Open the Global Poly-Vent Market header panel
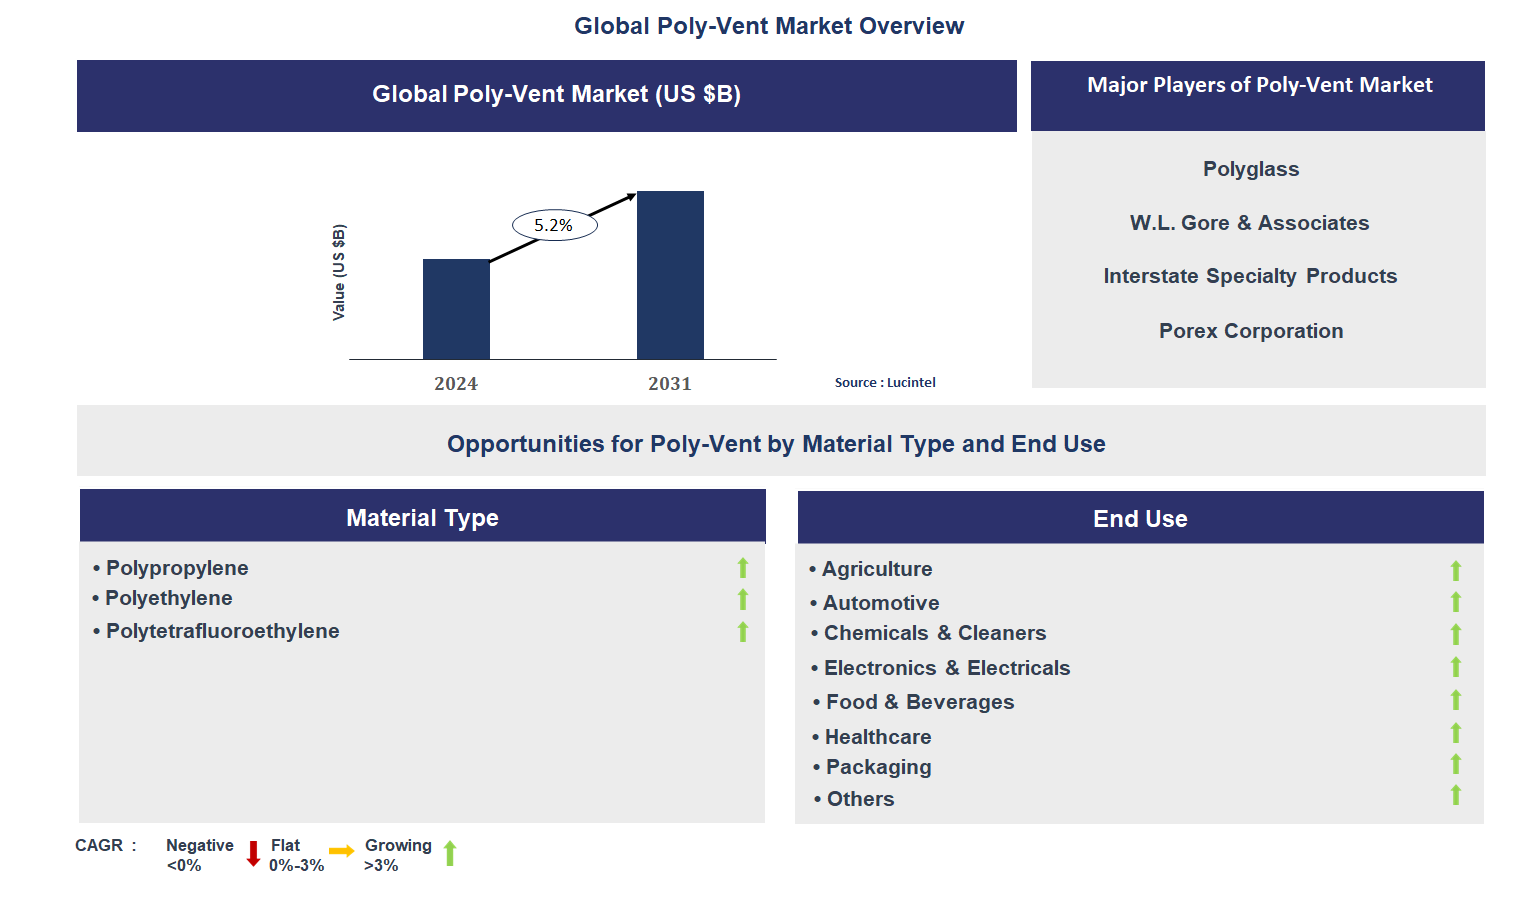The height and width of the screenshot is (912, 1537). pyautogui.click(x=556, y=95)
